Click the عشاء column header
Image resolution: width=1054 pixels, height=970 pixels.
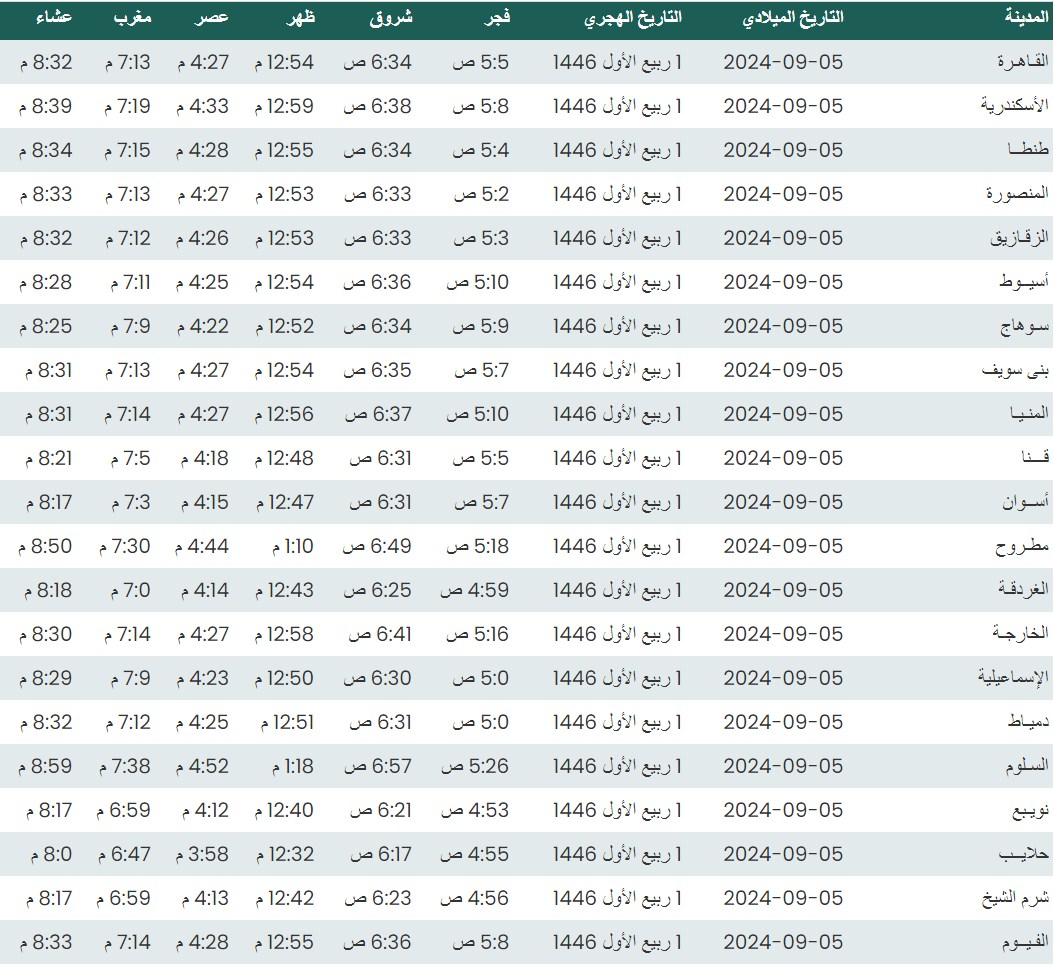[54, 18]
